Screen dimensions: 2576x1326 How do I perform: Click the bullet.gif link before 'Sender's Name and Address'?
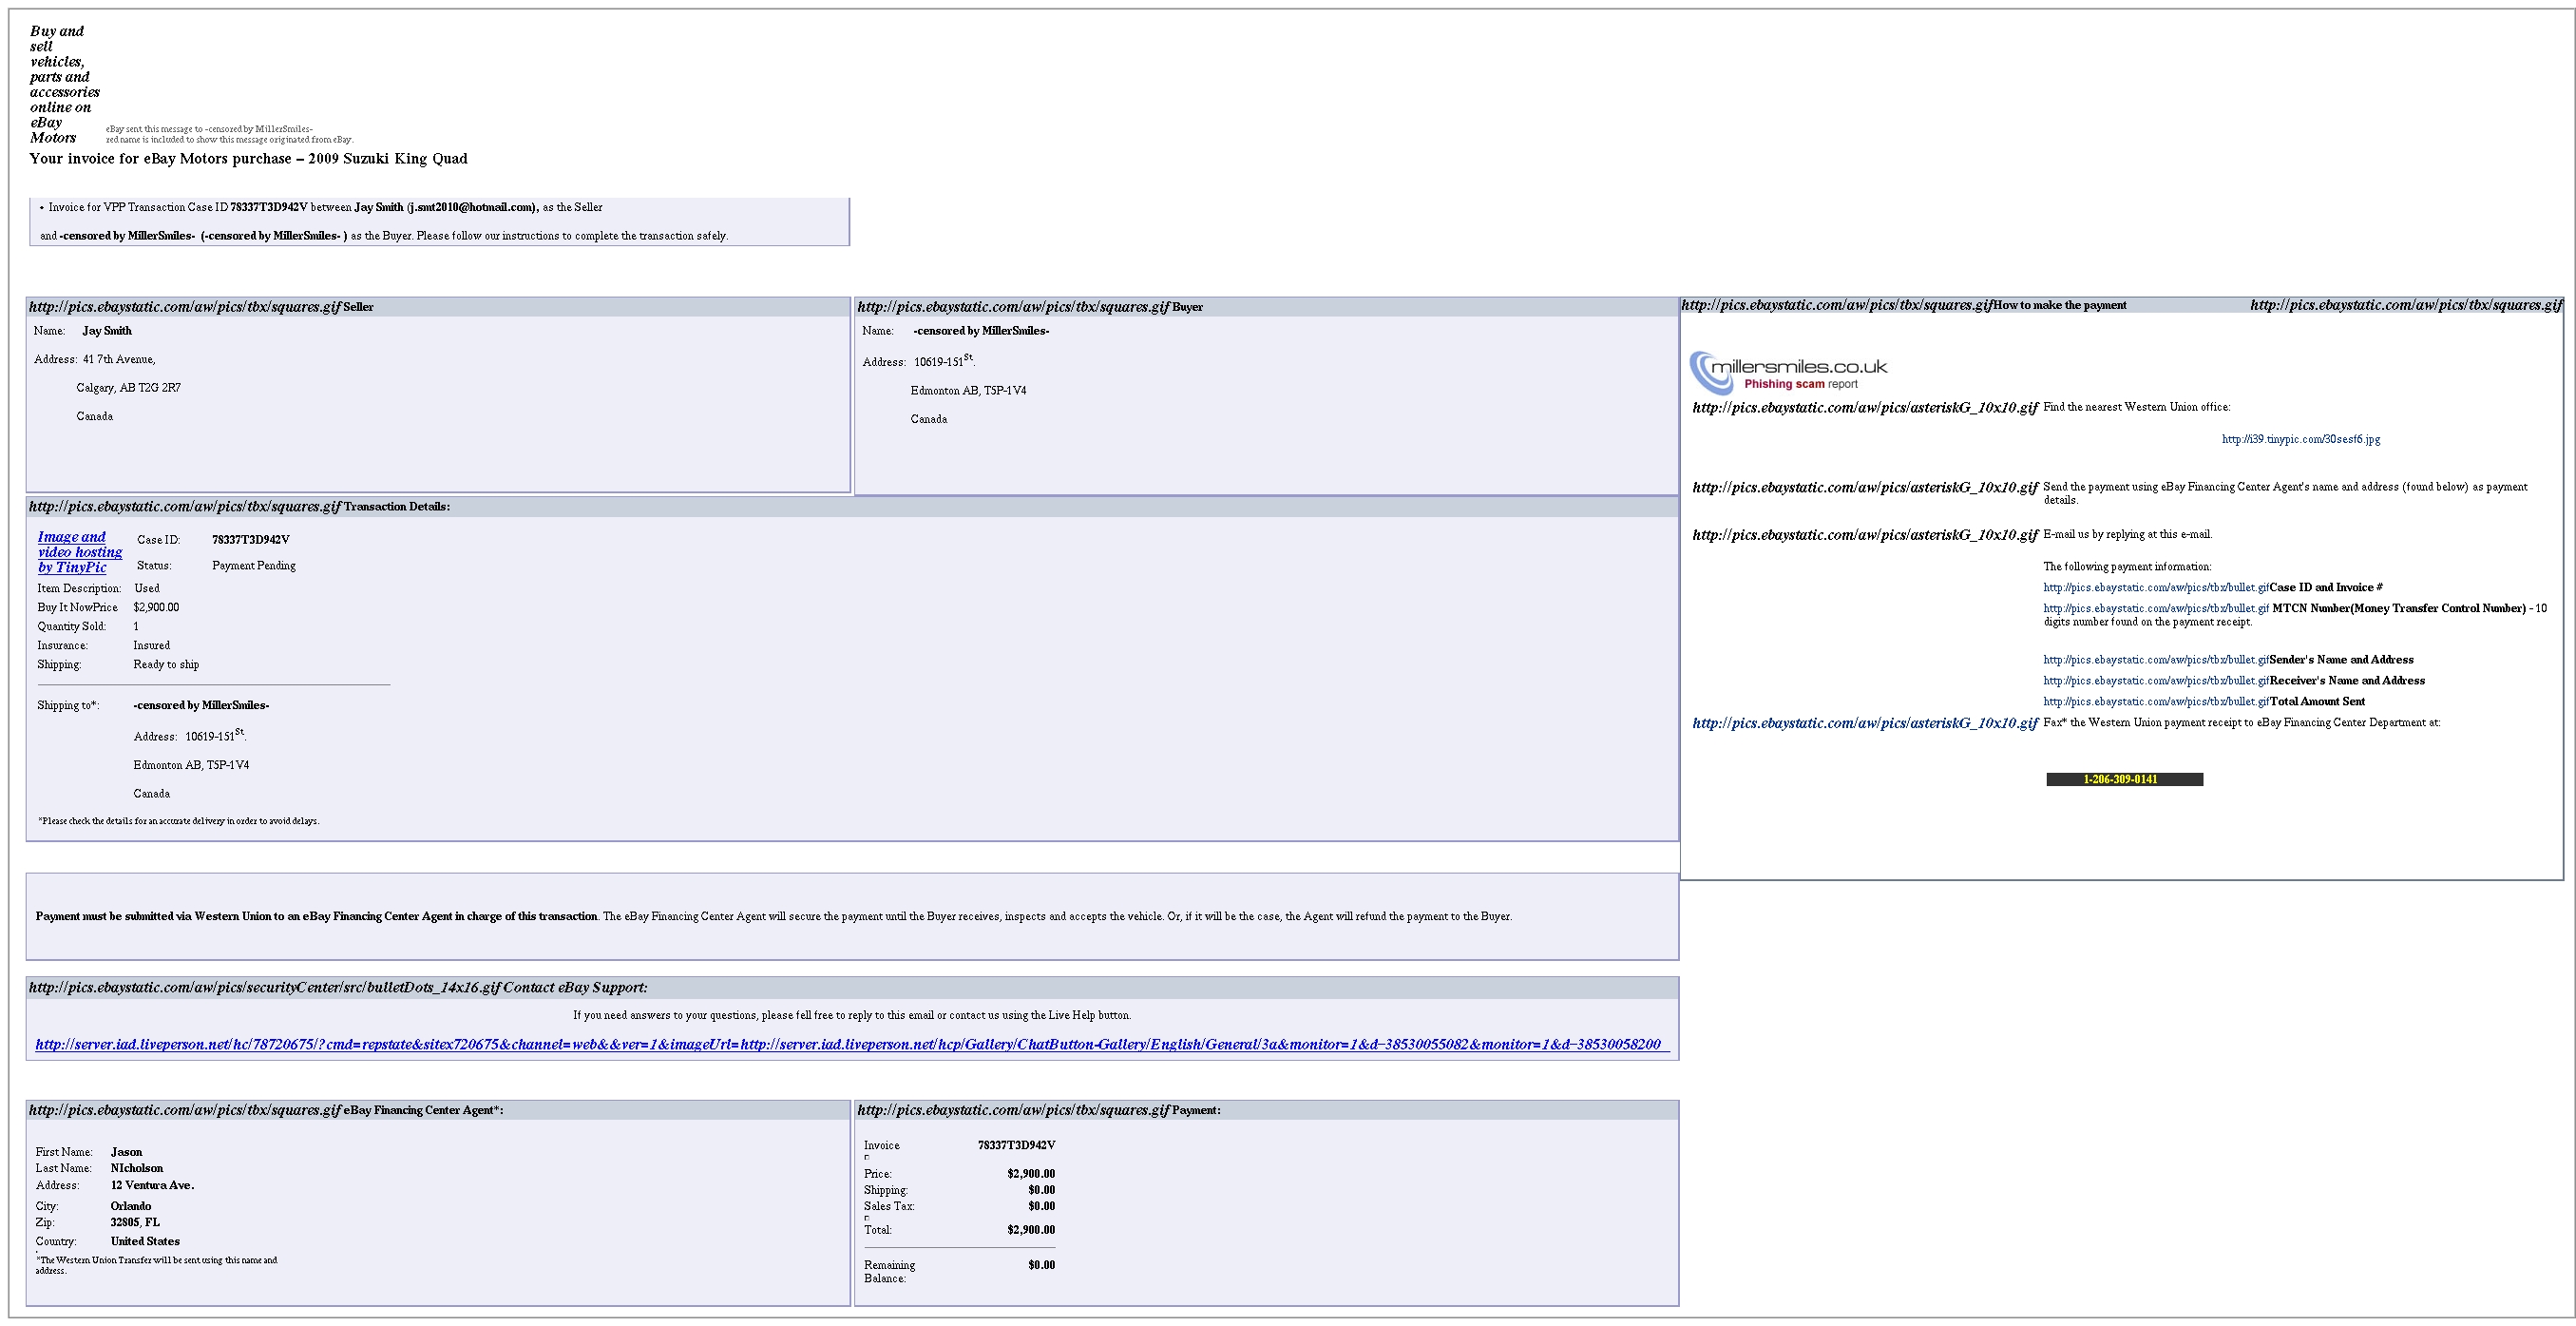tap(2156, 660)
